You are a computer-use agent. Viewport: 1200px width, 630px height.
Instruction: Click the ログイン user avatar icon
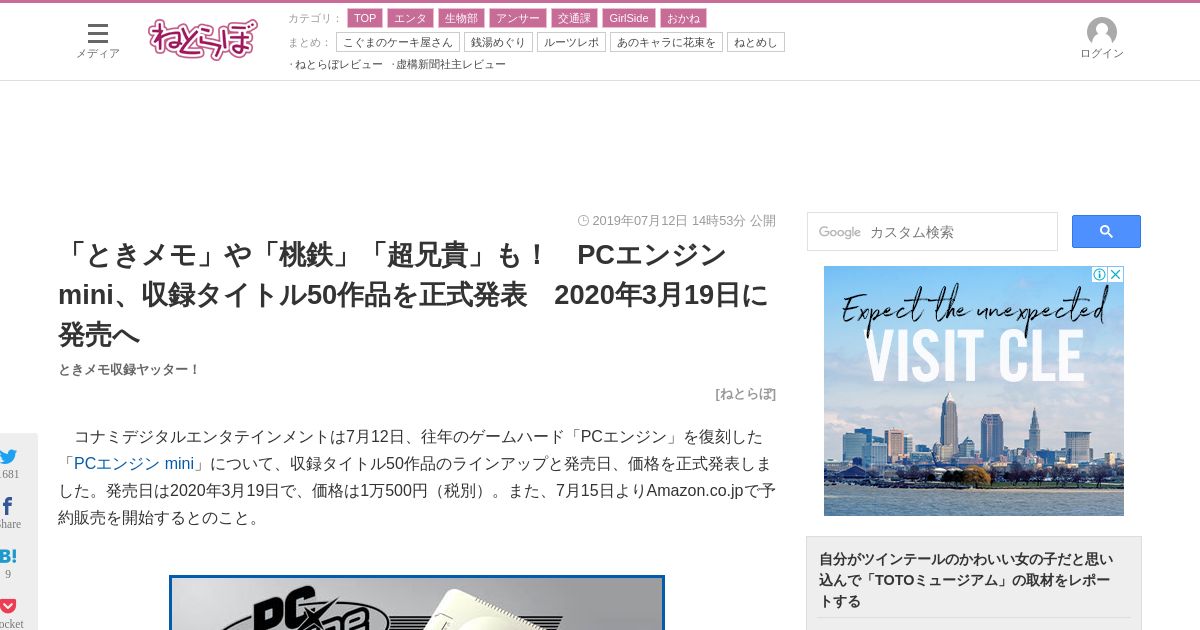(1102, 32)
